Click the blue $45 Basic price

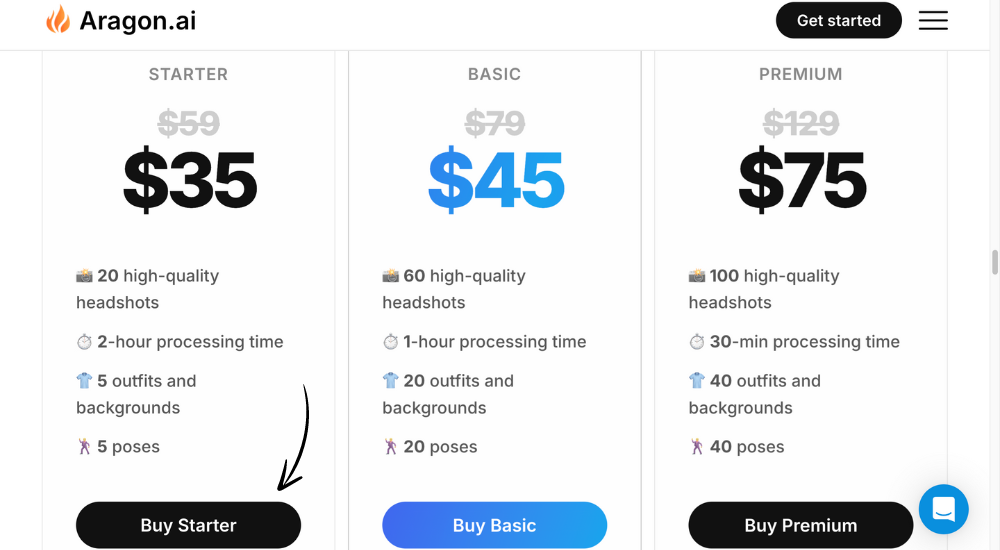coord(496,180)
